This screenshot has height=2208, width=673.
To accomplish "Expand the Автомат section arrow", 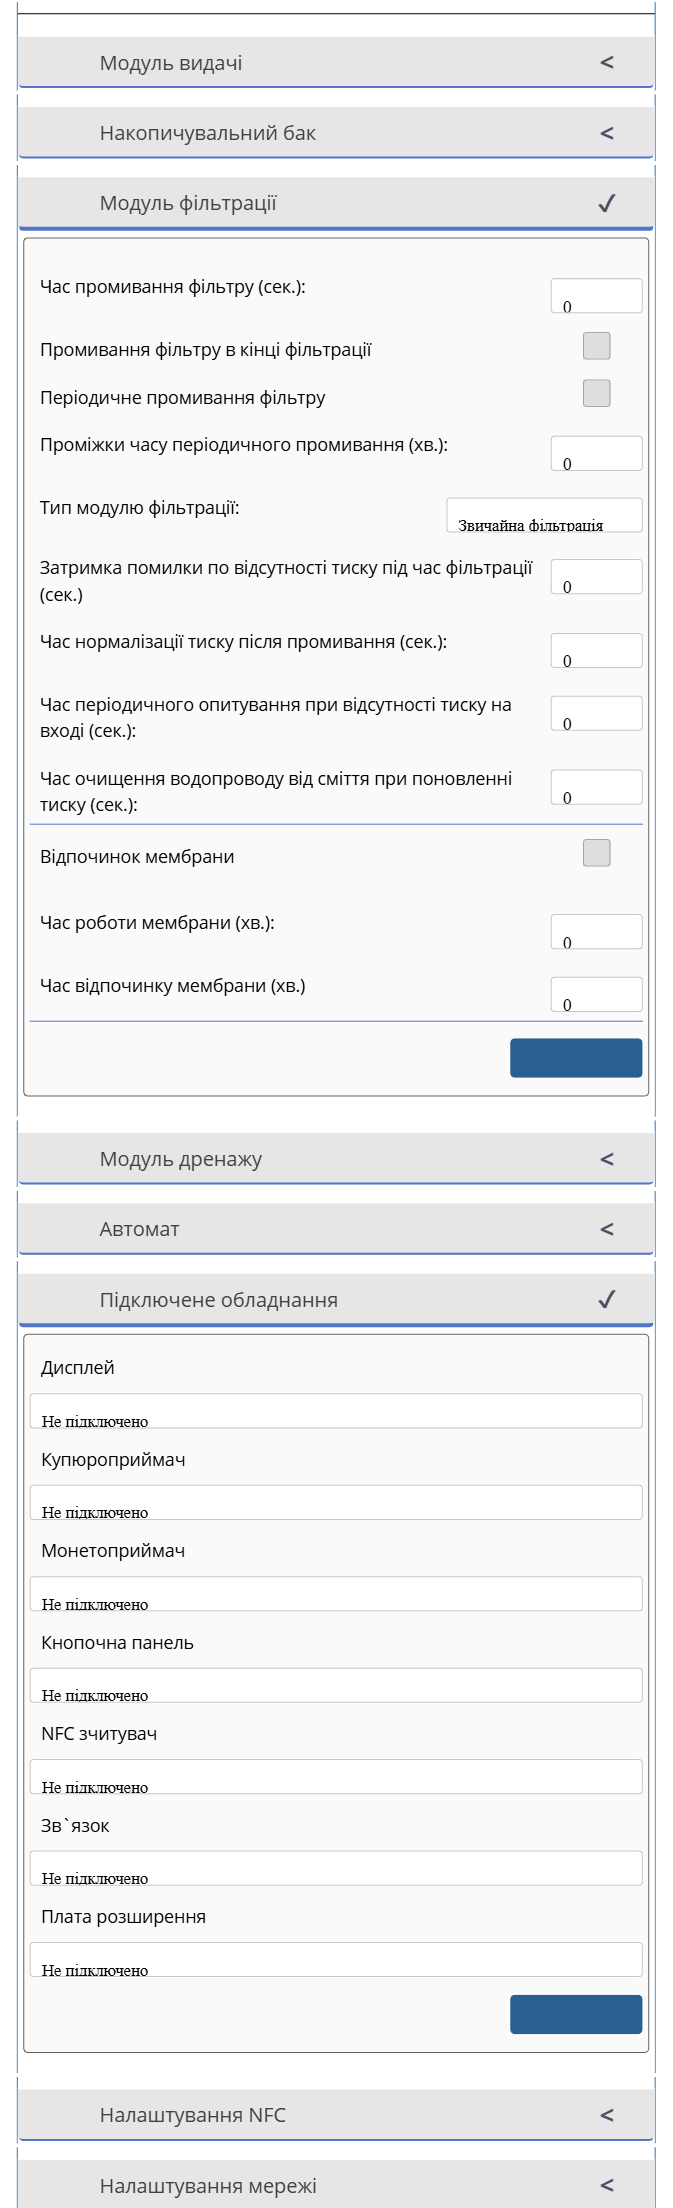I will click(606, 1229).
